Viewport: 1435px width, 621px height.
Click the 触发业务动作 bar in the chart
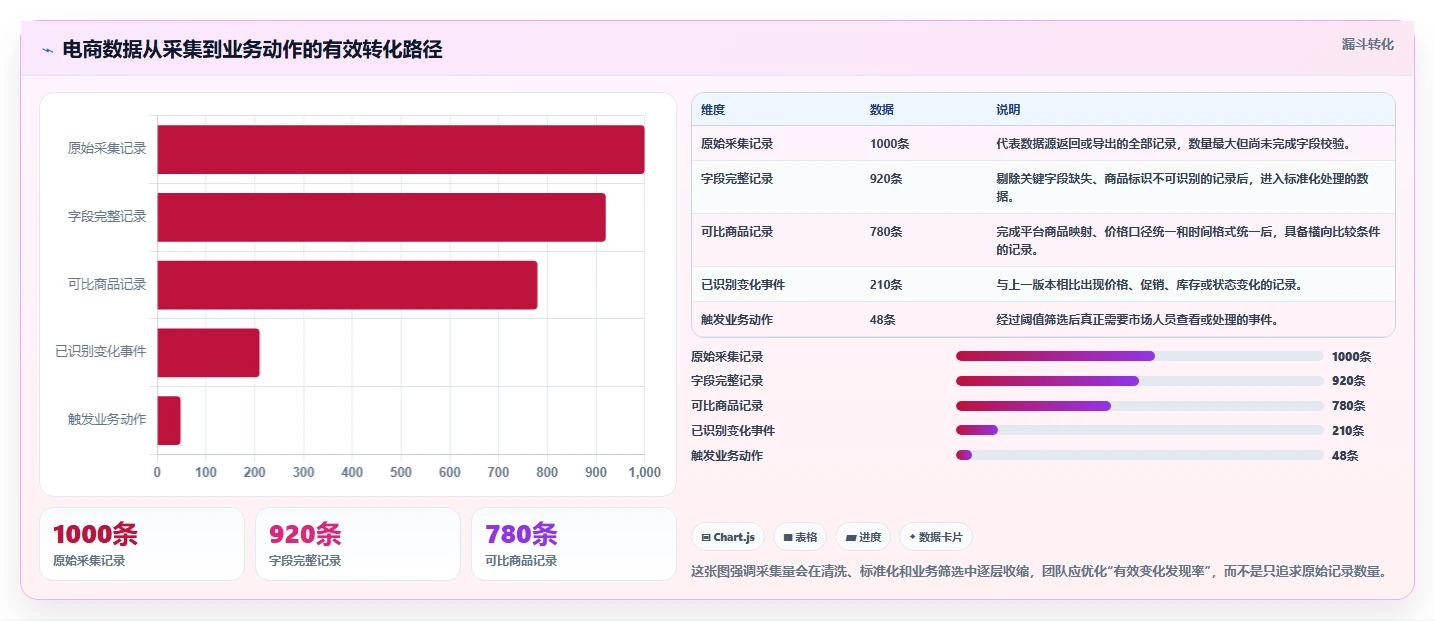(x=169, y=420)
